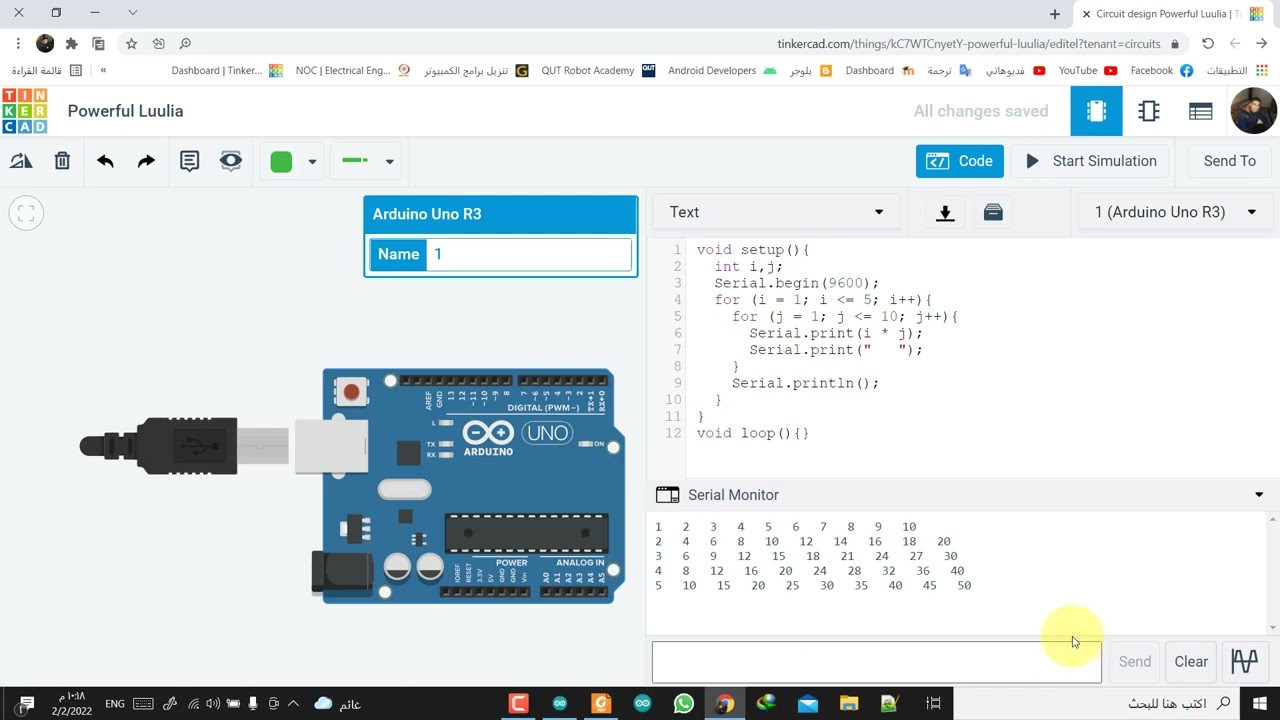This screenshot has width=1280, height=720.
Task: Toggle the Code editor panel
Action: click(x=960, y=161)
